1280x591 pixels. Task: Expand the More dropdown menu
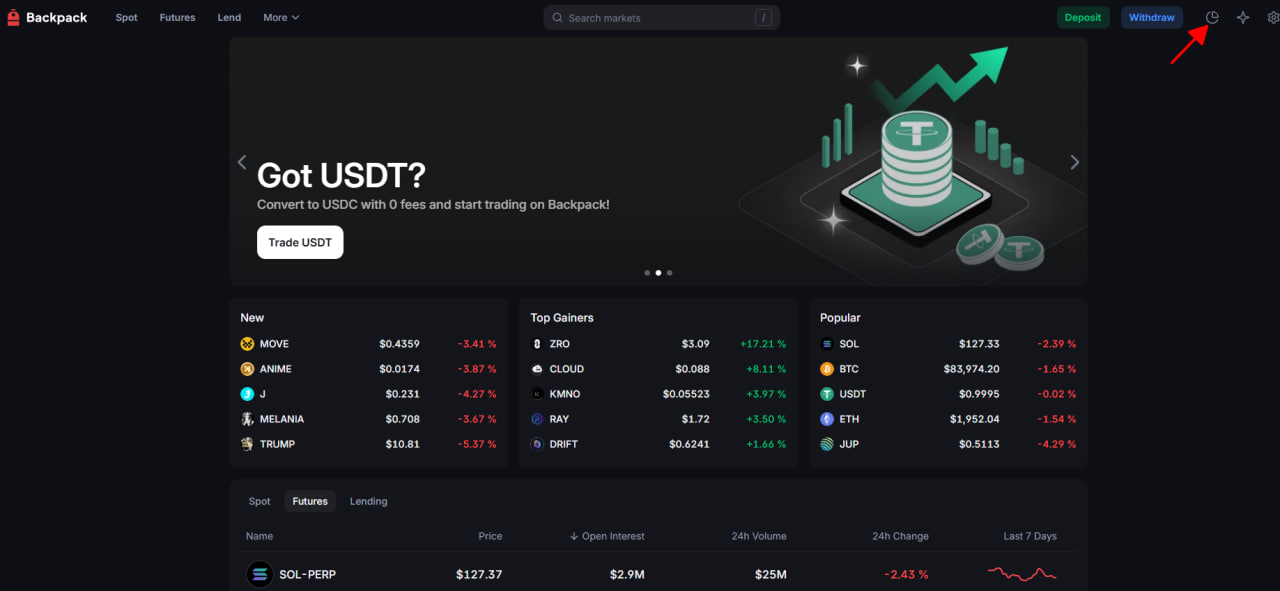(x=281, y=18)
